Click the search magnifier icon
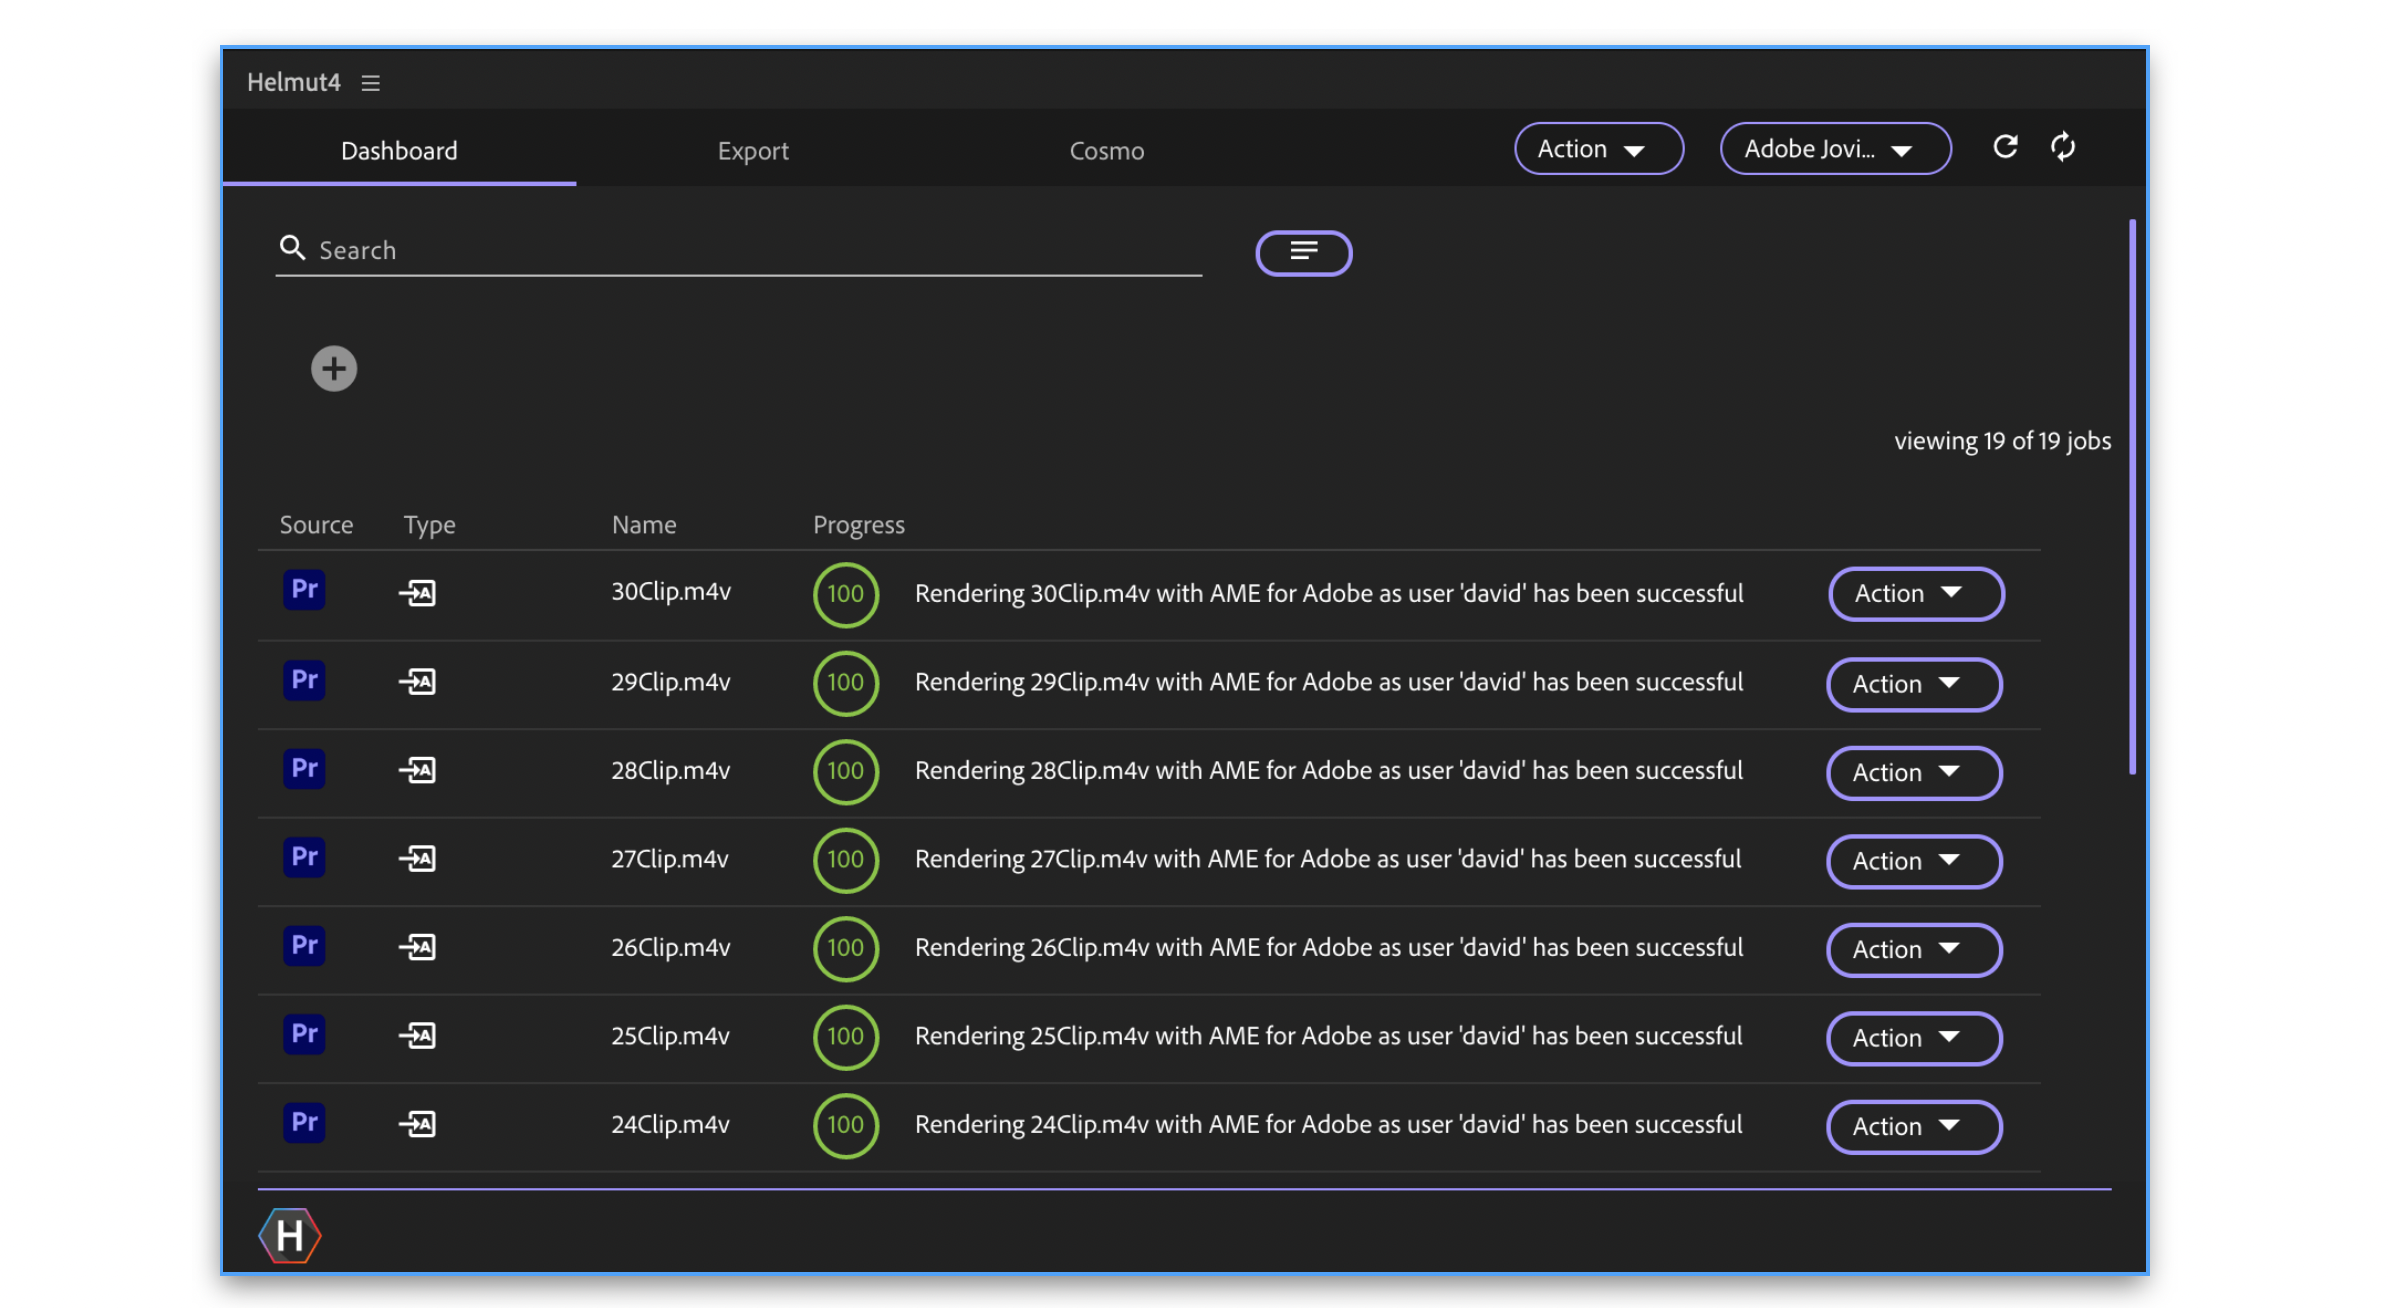Image resolution: width=2388 pixels, height=1308 pixels. pos(292,247)
